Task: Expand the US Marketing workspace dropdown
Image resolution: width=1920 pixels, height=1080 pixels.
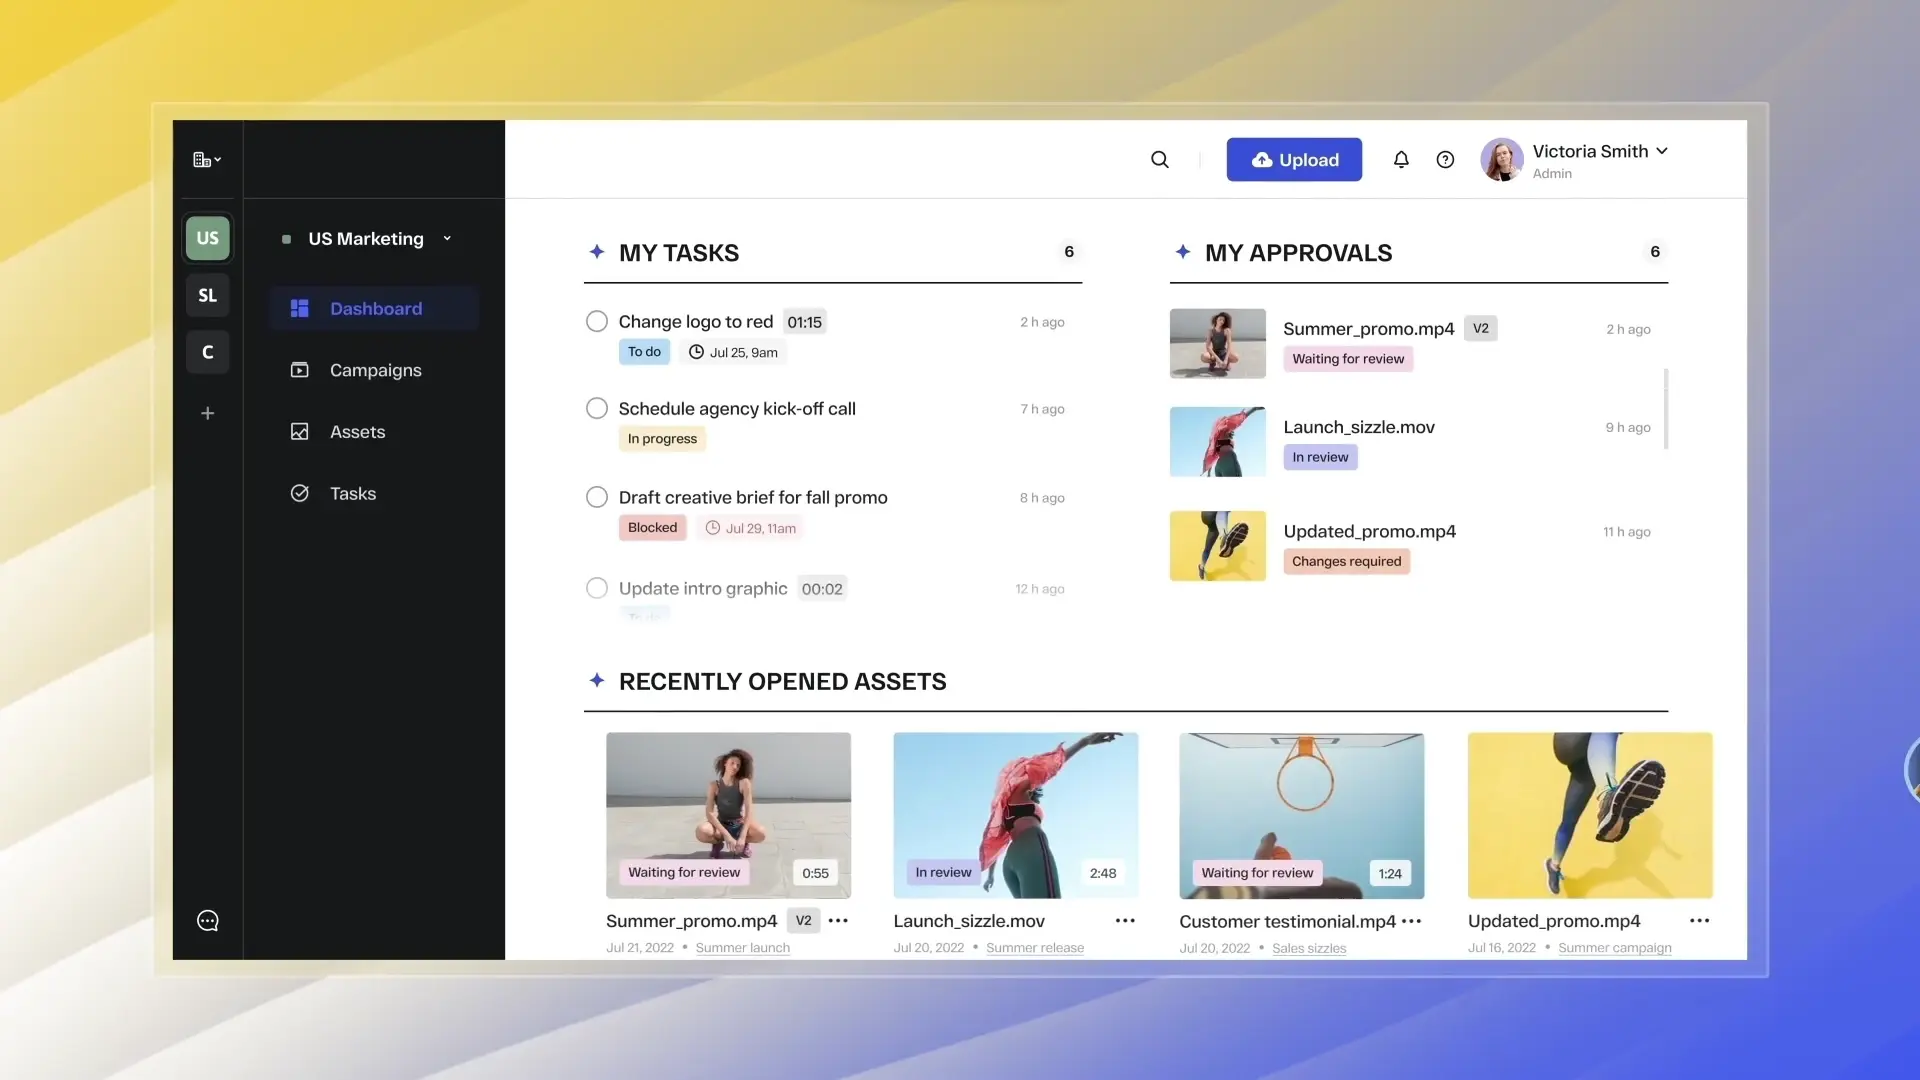Action: [x=447, y=239]
